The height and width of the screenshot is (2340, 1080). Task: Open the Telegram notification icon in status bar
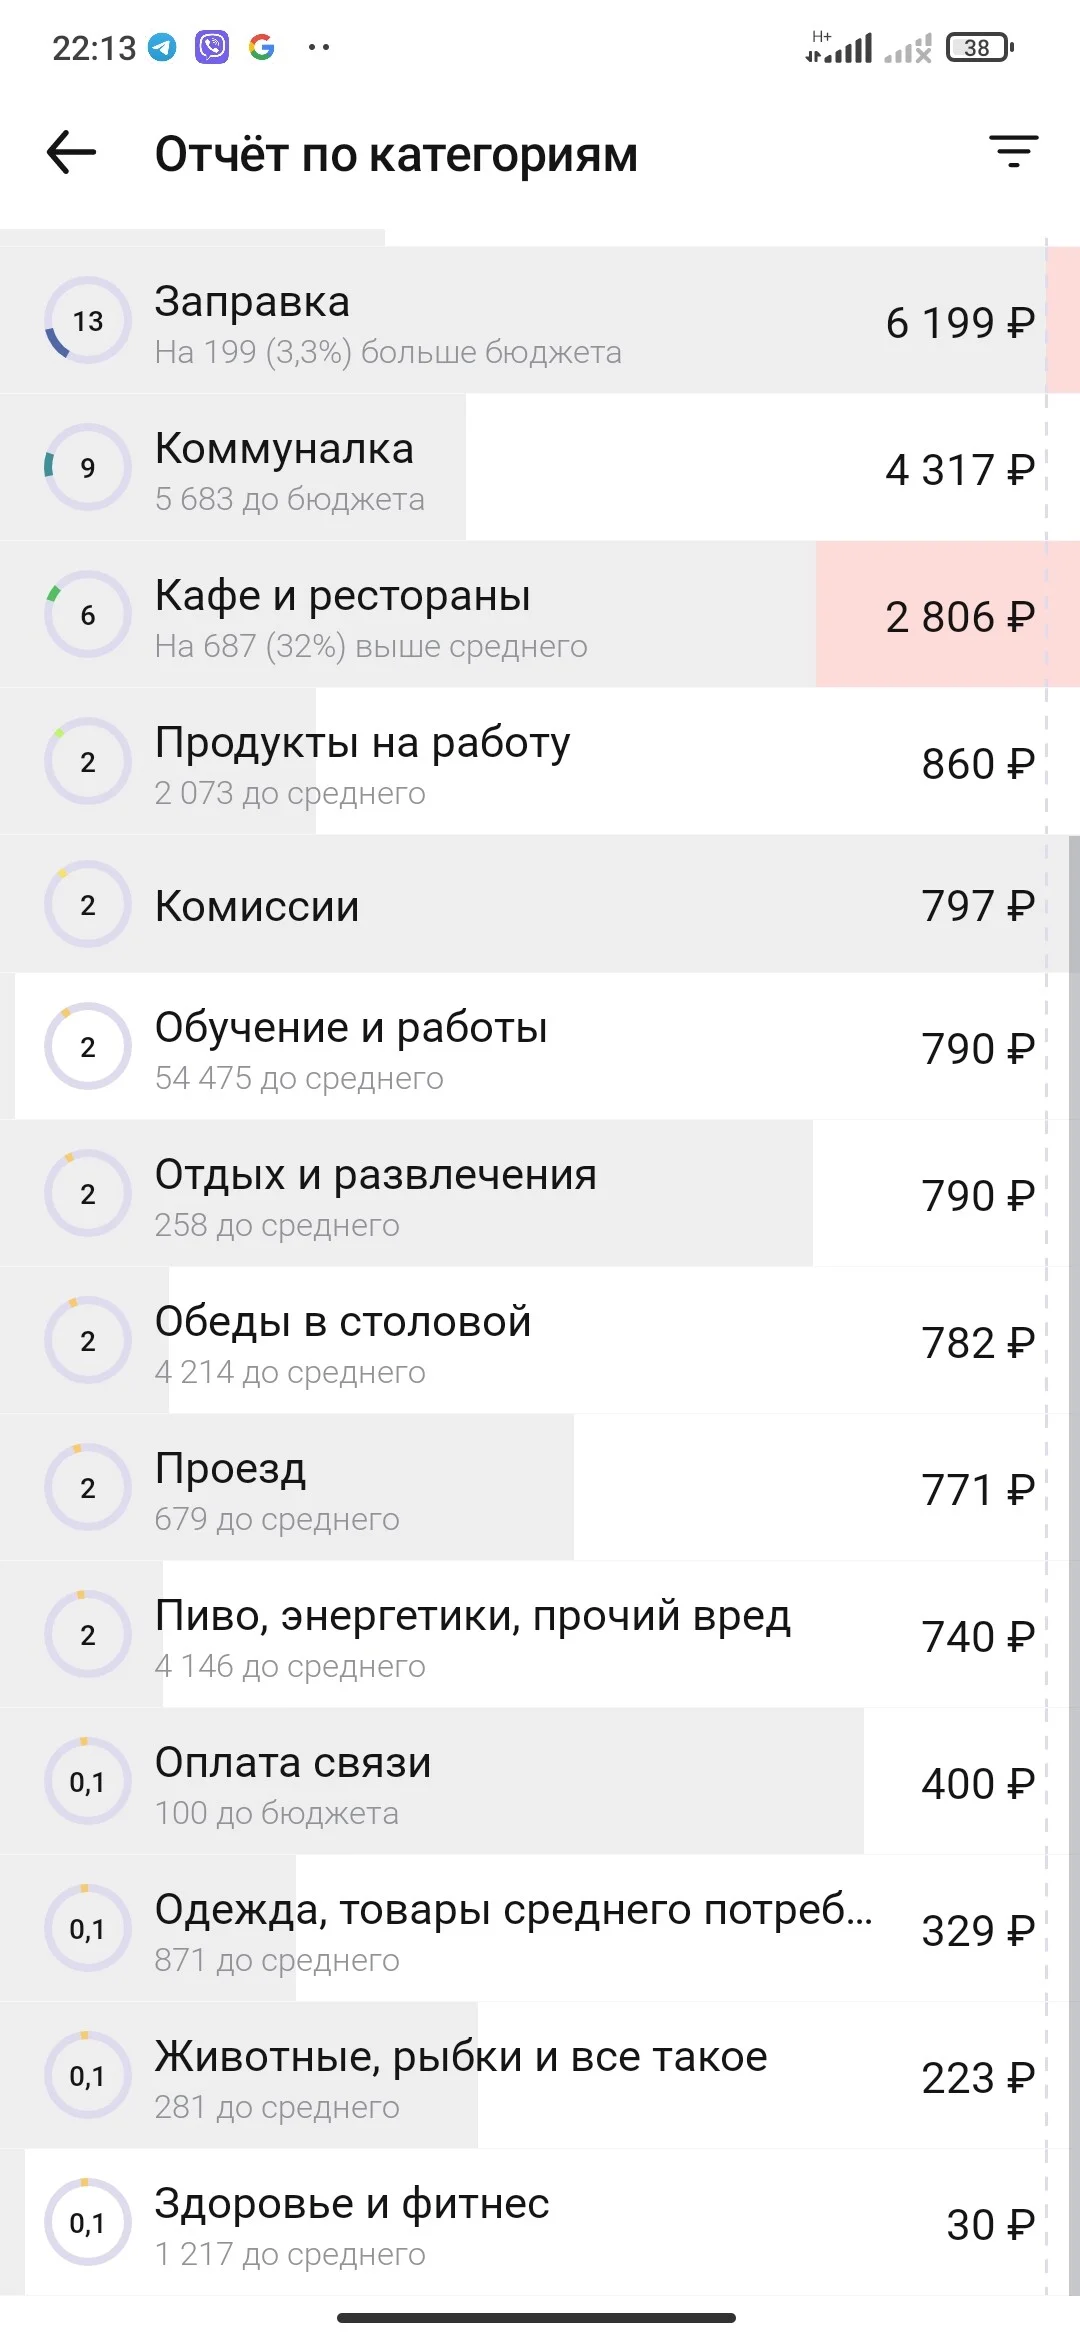coord(162,47)
